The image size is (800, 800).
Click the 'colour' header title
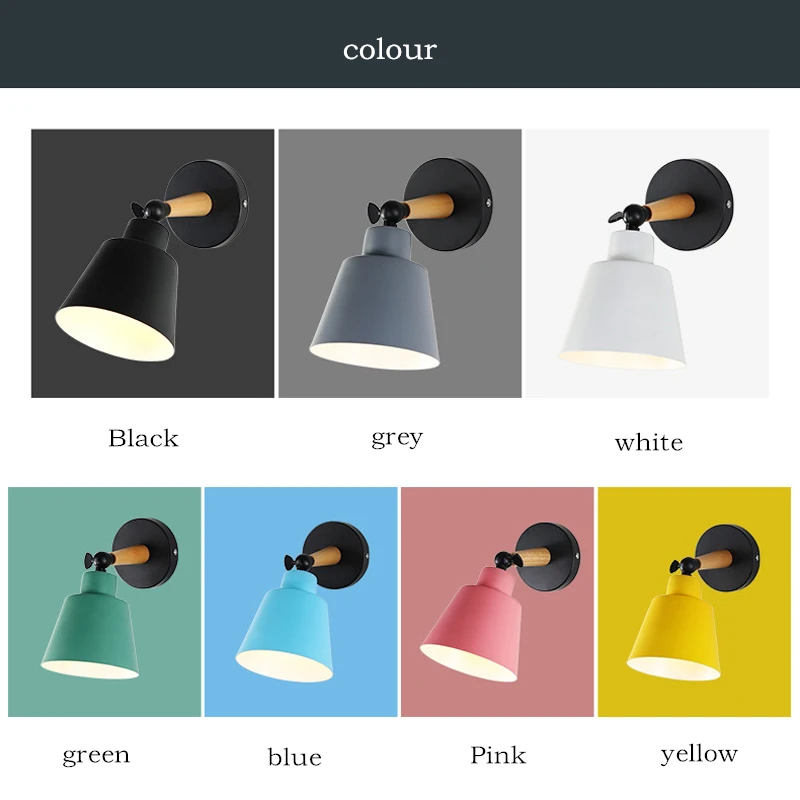390,49
